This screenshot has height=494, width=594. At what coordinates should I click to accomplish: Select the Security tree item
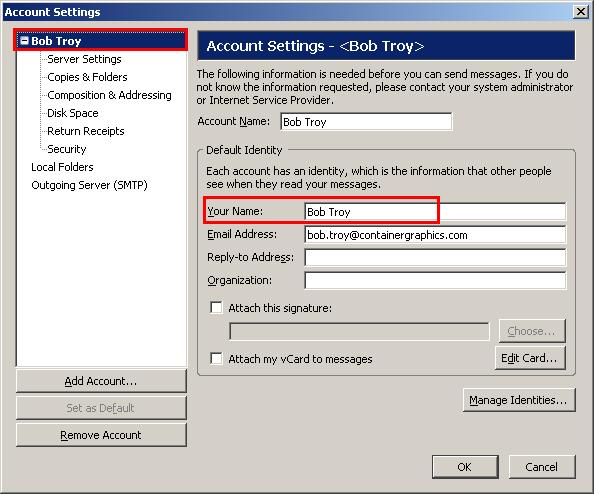[67, 149]
